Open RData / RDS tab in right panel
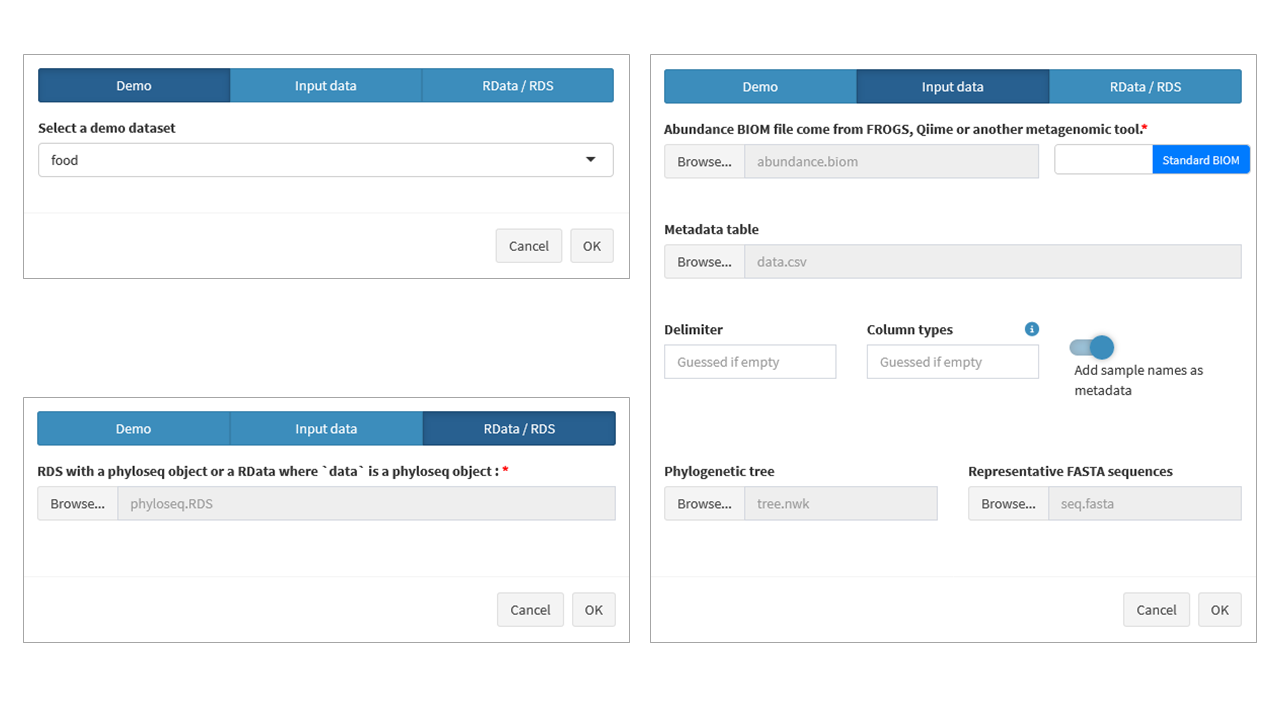The height and width of the screenshot is (720, 1280). [x=1145, y=87]
